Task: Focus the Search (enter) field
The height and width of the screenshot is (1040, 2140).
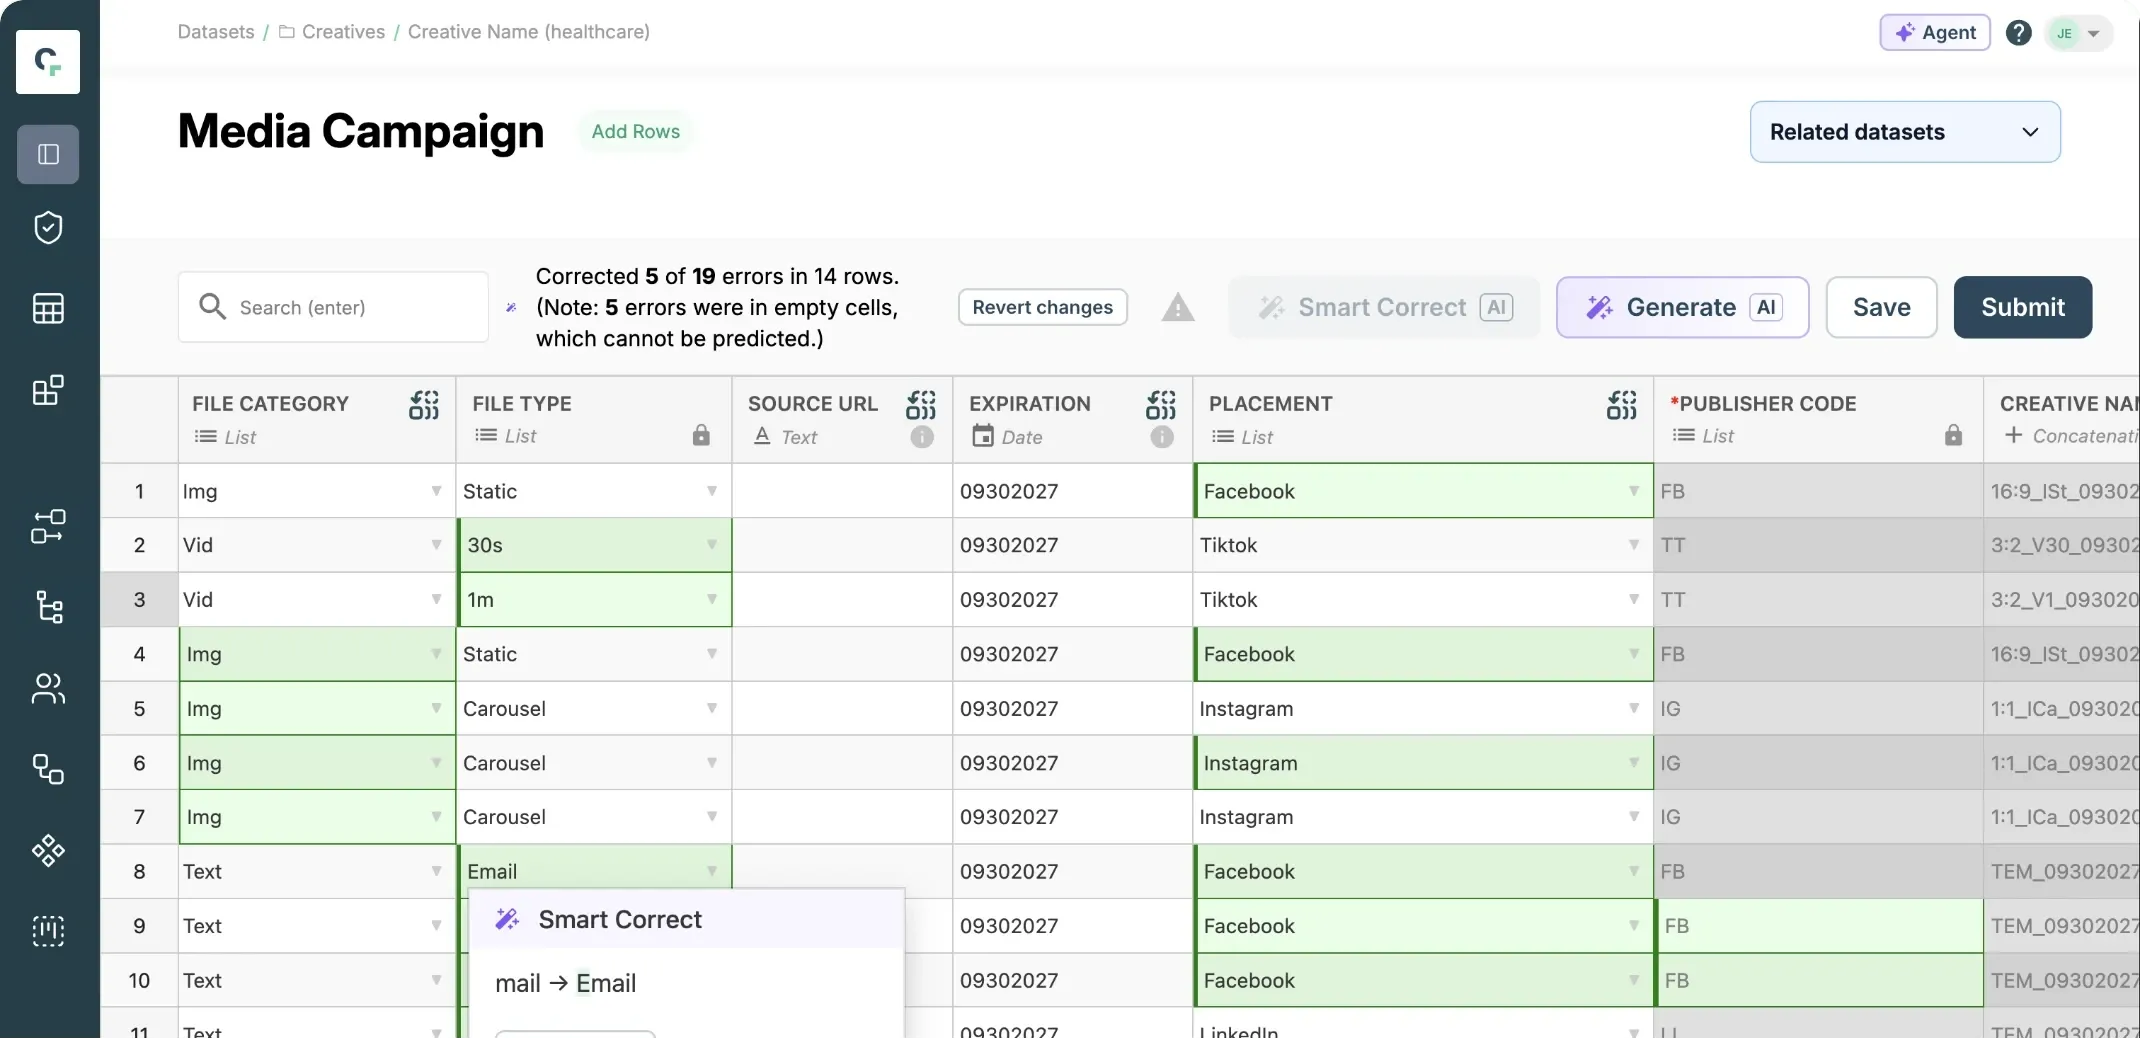Action: coord(333,307)
